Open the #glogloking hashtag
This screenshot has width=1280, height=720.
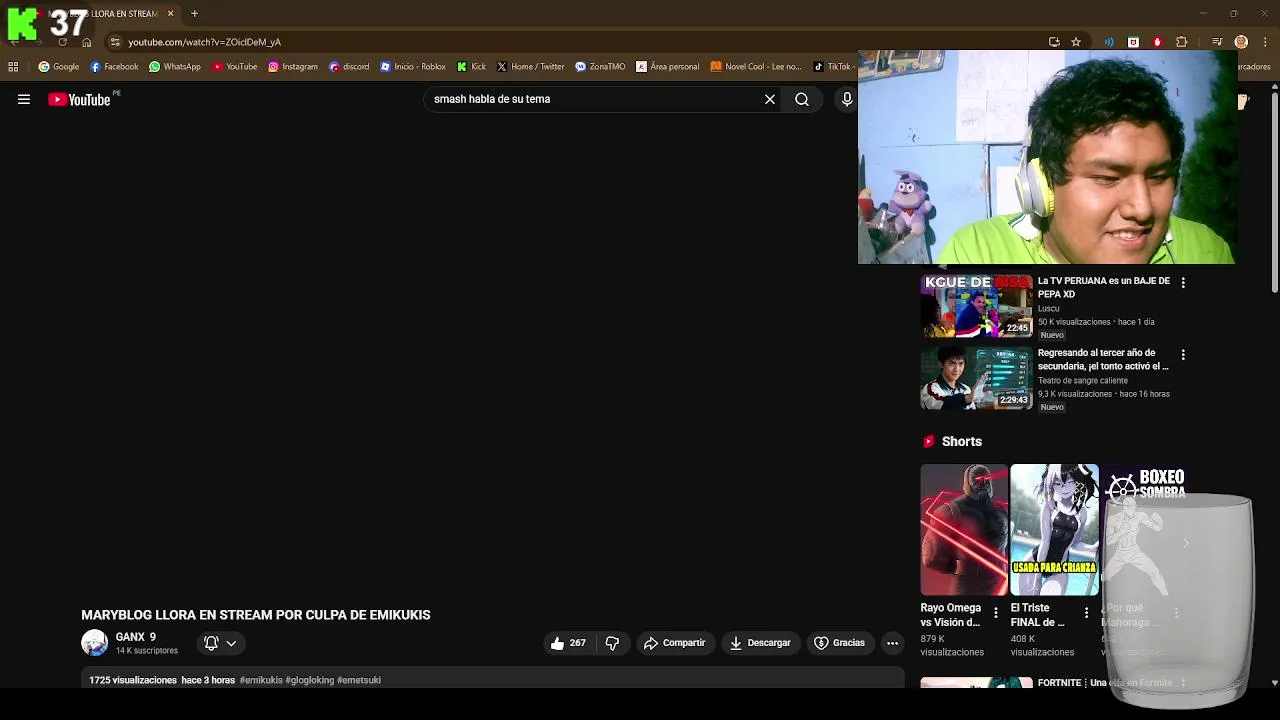coord(310,680)
